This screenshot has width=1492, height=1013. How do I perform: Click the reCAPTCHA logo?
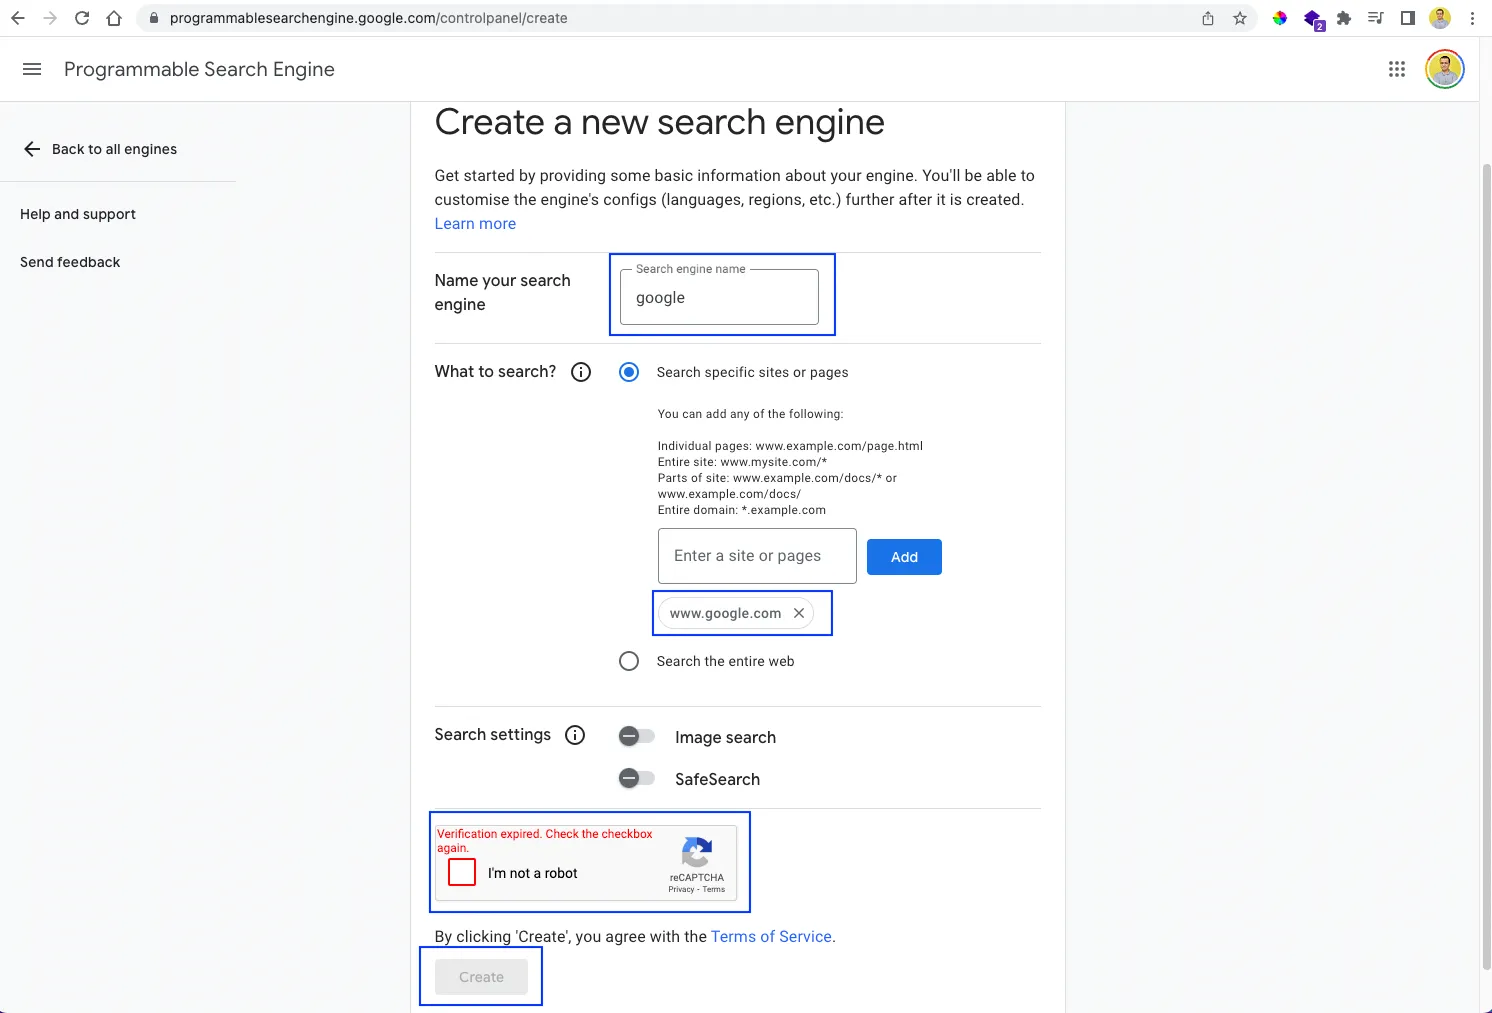coord(697,852)
